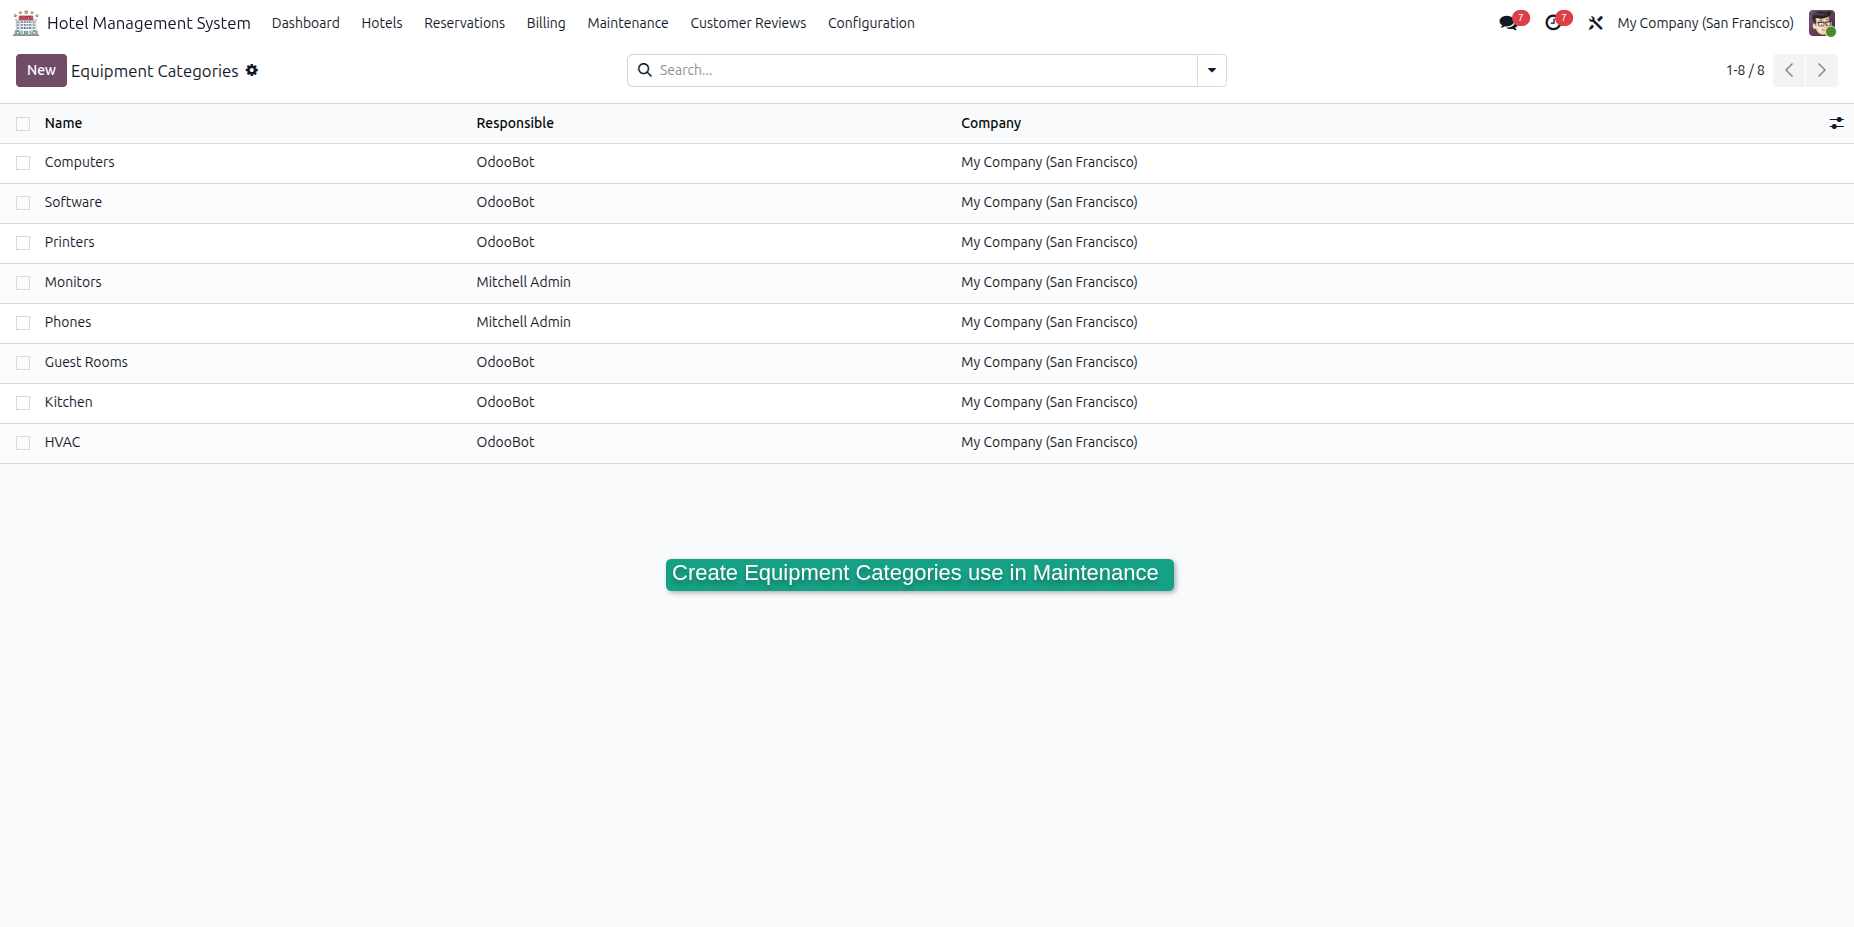1854x927 pixels.
Task: Click the company cell in Computers row
Action: point(1049,162)
